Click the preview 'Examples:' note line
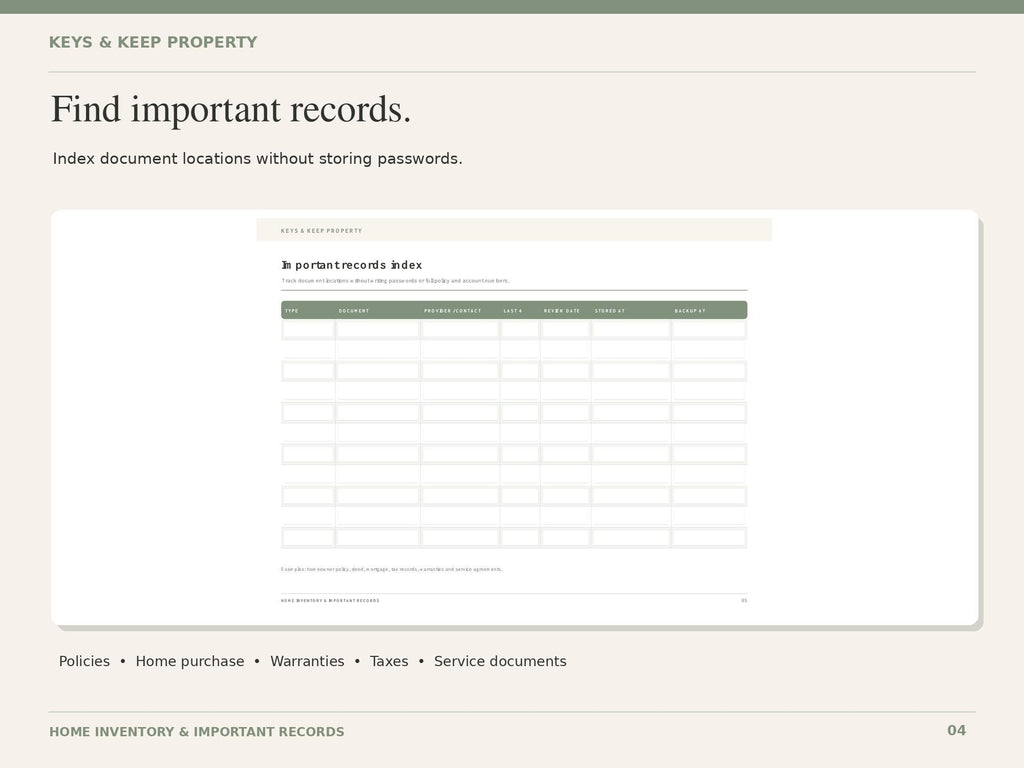 (x=392, y=569)
